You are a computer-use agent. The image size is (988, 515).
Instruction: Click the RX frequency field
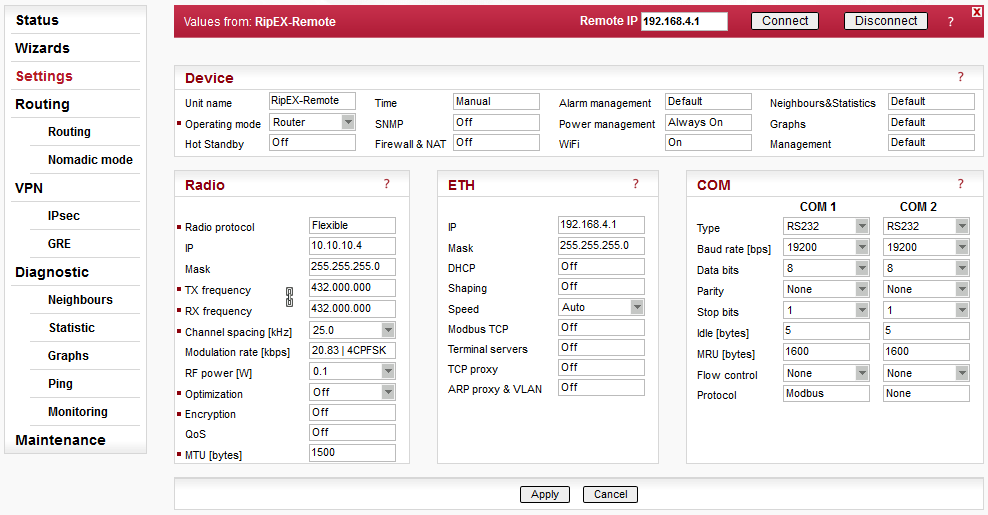[352, 309]
